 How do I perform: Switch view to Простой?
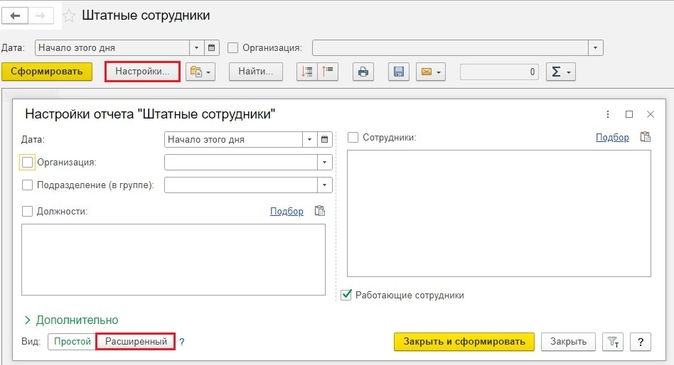point(72,341)
